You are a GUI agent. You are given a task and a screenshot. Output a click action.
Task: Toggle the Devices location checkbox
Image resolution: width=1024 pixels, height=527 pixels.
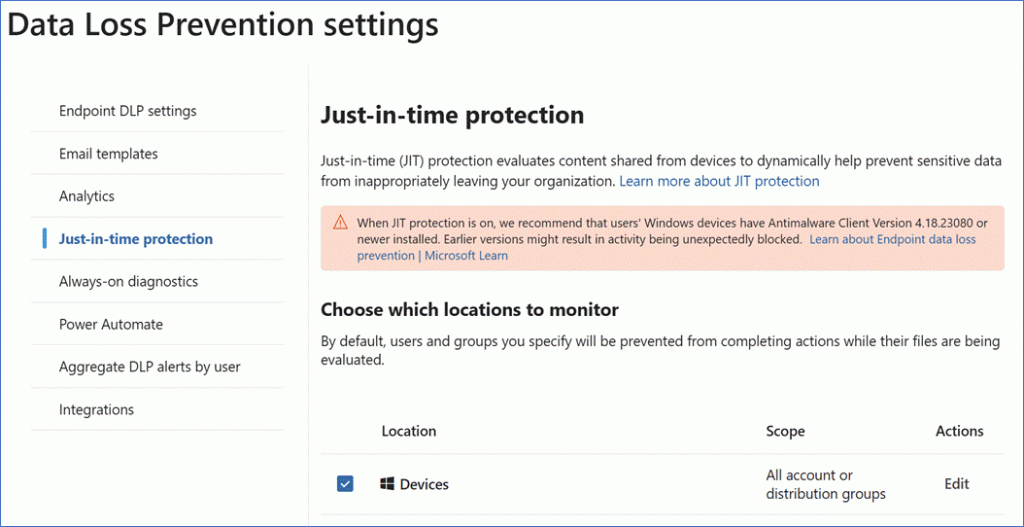click(x=345, y=484)
